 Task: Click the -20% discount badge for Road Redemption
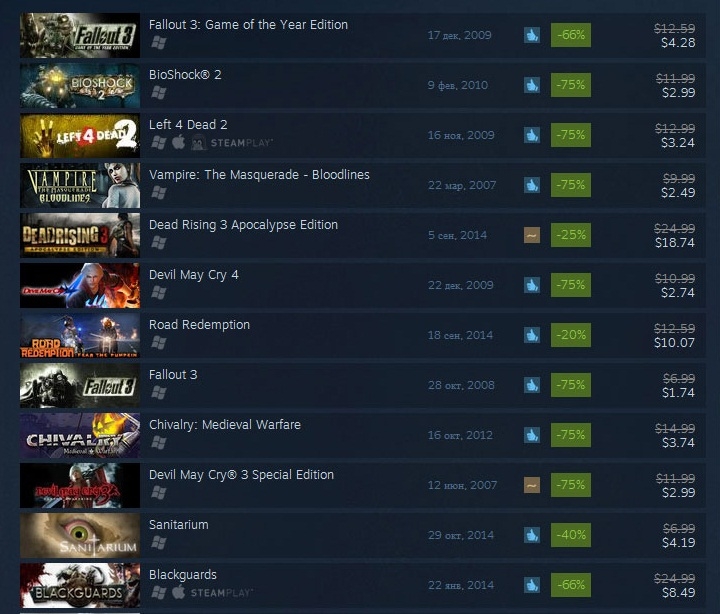pyautogui.click(x=571, y=335)
